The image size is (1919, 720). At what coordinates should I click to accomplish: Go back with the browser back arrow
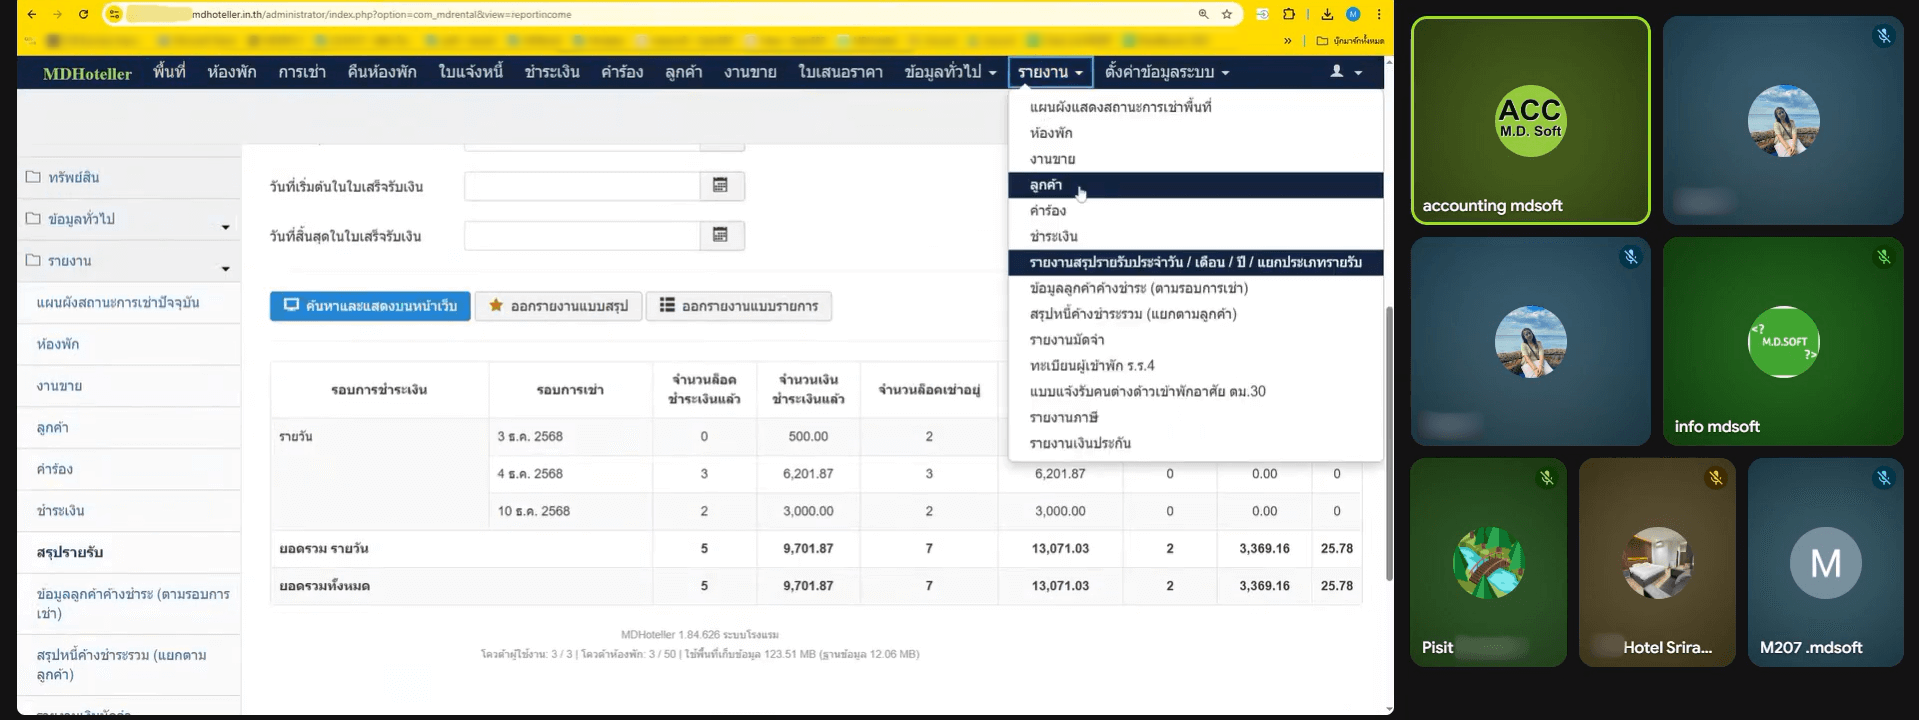pos(32,14)
